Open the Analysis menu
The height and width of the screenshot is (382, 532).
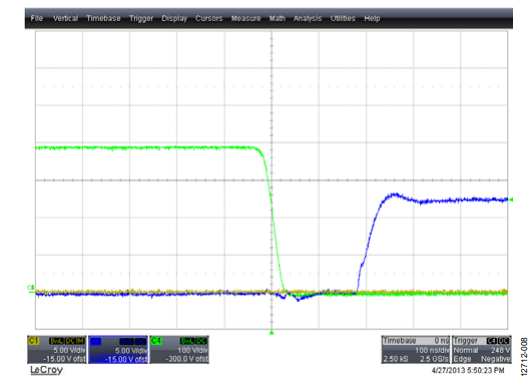[x=307, y=19]
